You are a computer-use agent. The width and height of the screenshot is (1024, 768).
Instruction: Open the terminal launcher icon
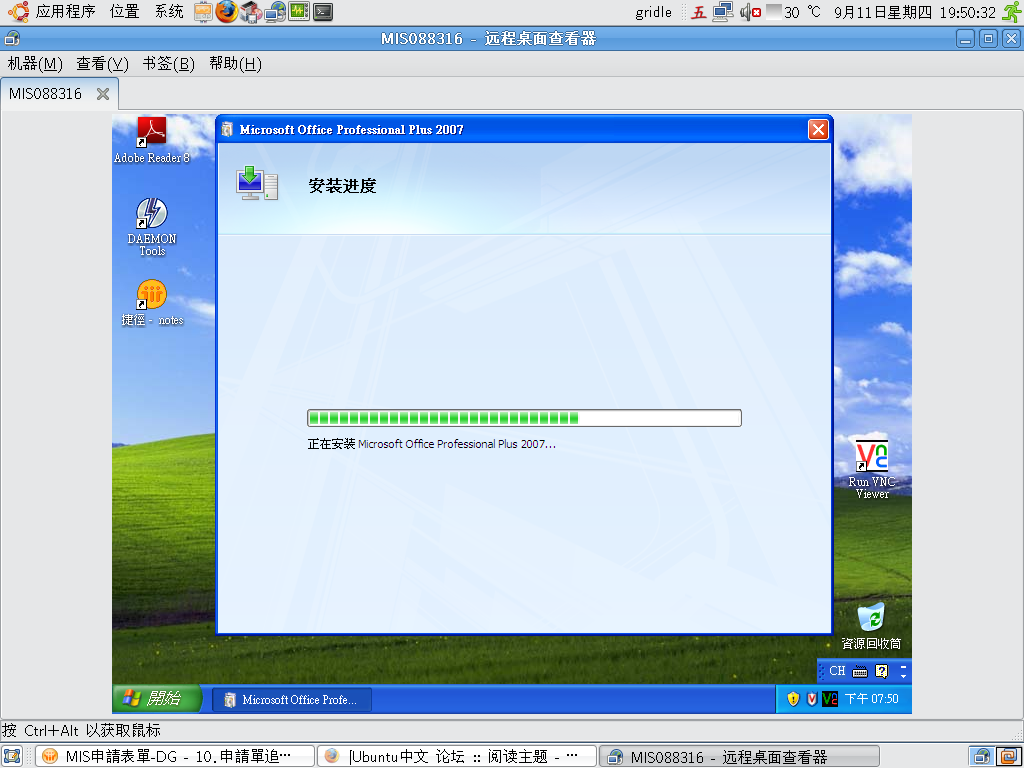(323, 12)
